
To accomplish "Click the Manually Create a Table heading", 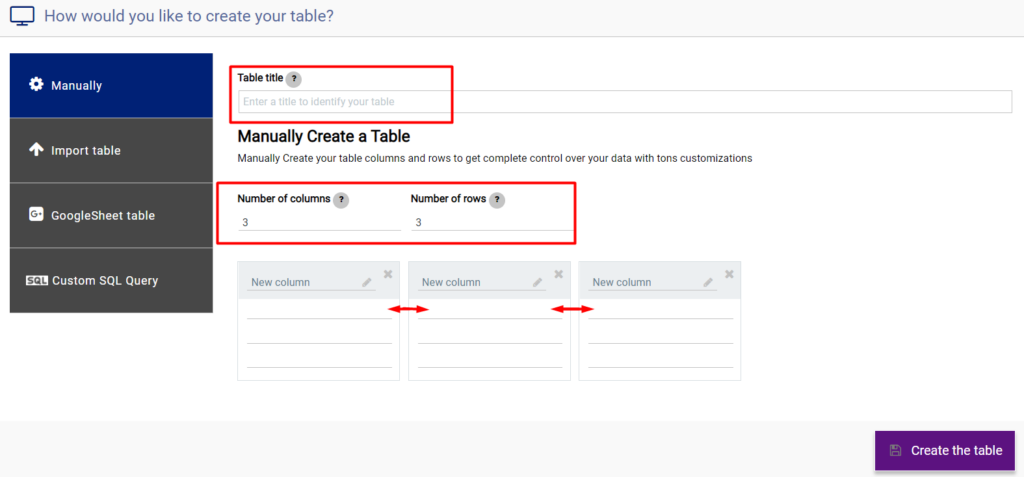I will point(324,137).
